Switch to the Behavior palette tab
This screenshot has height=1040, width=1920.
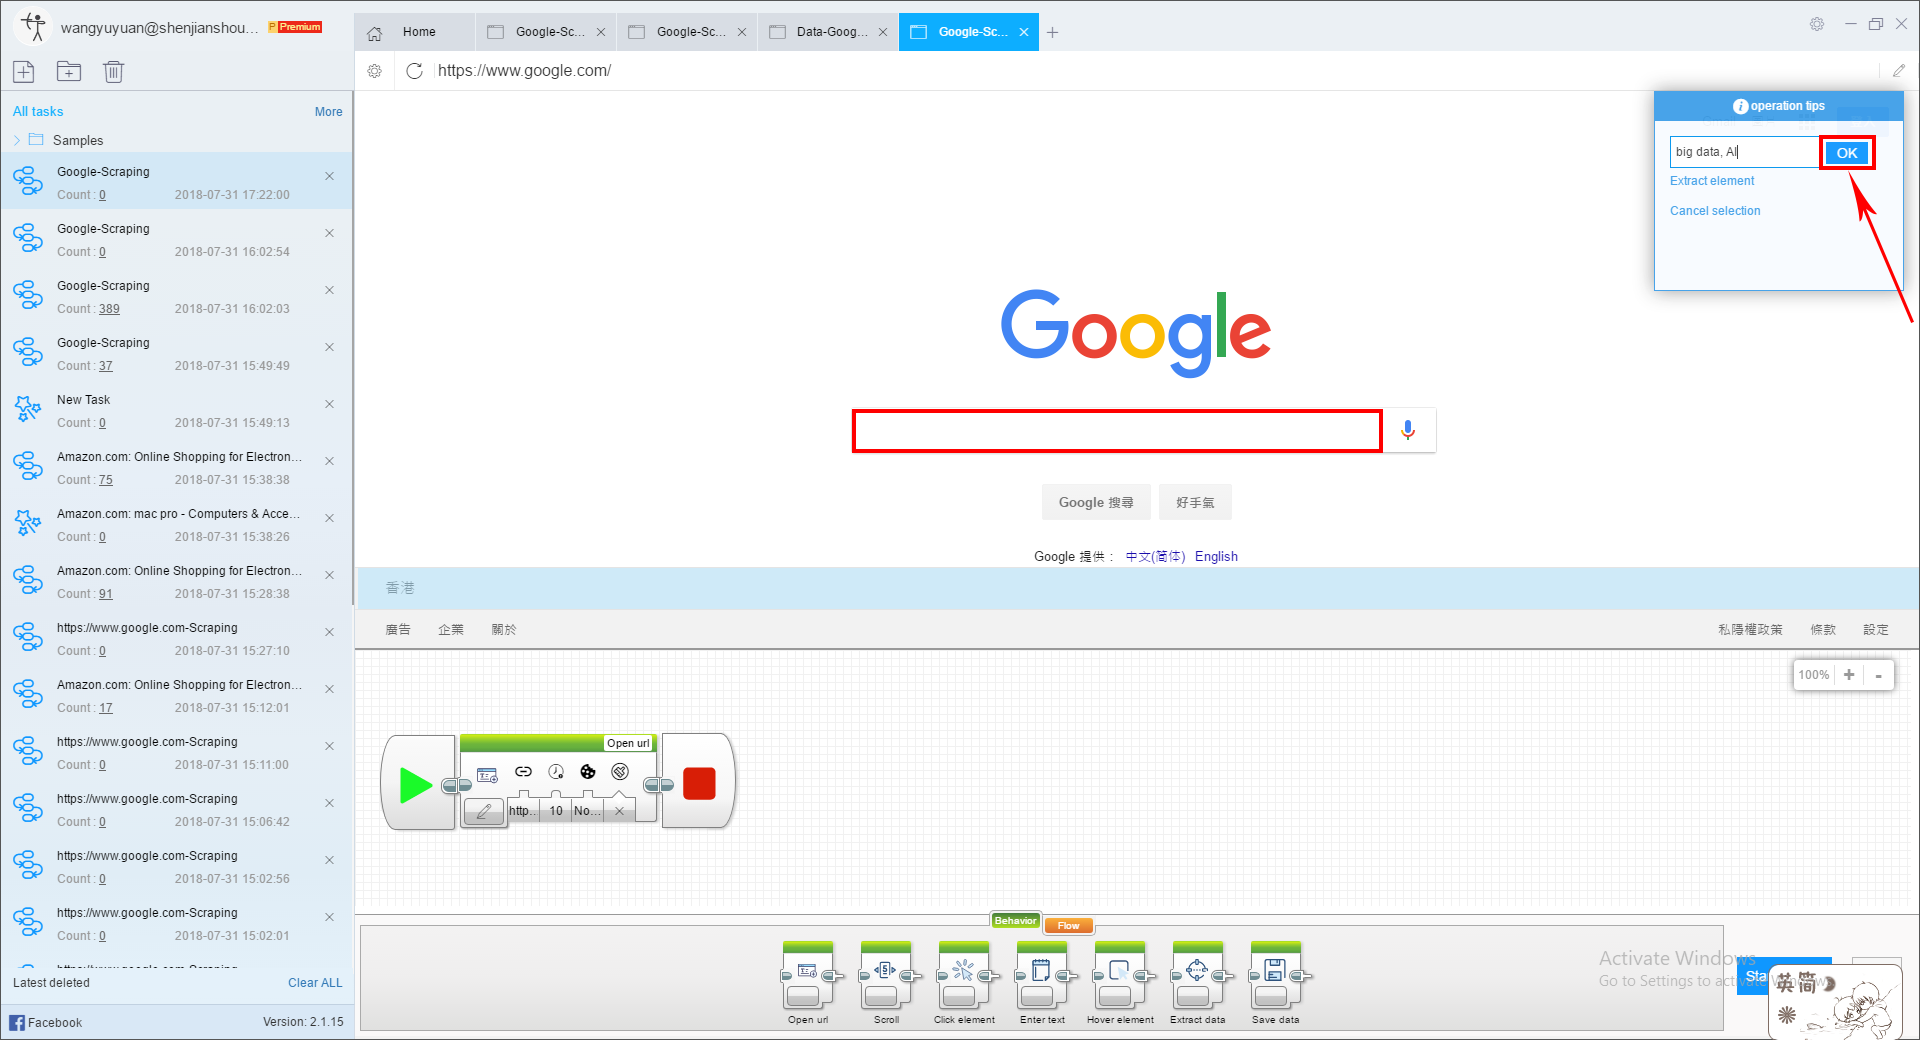pyautogui.click(x=1015, y=920)
